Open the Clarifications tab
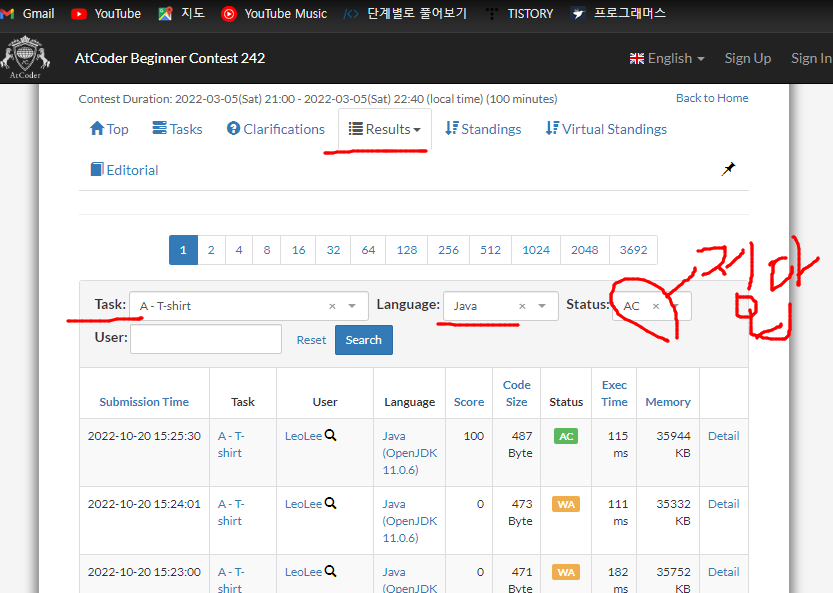833x593 pixels. (276, 129)
